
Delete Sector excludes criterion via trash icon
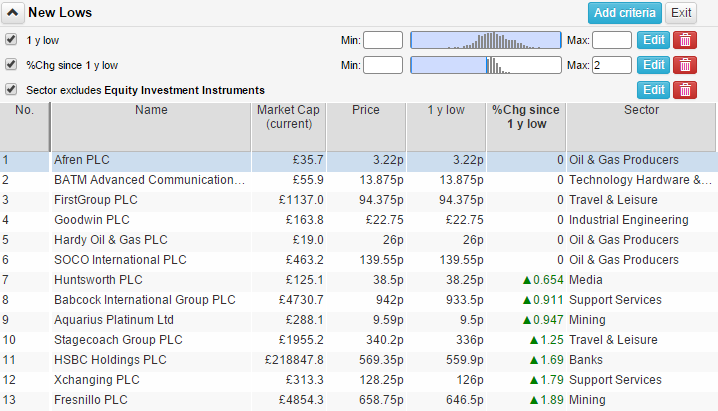[x=685, y=90]
